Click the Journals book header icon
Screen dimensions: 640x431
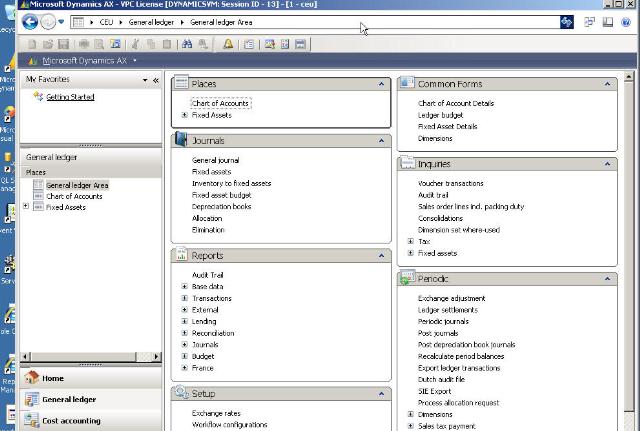(x=180, y=139)
